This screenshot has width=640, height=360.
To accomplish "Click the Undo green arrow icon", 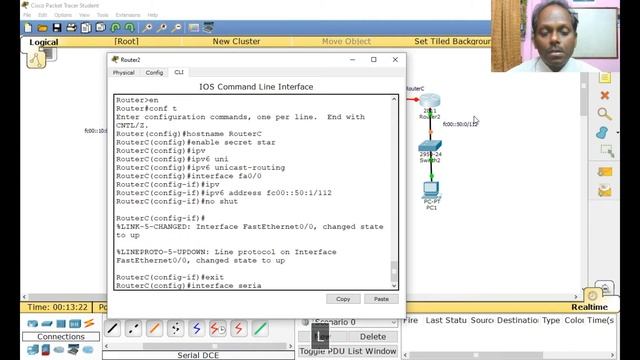I will pyautogui.click(x=116, y=28).
